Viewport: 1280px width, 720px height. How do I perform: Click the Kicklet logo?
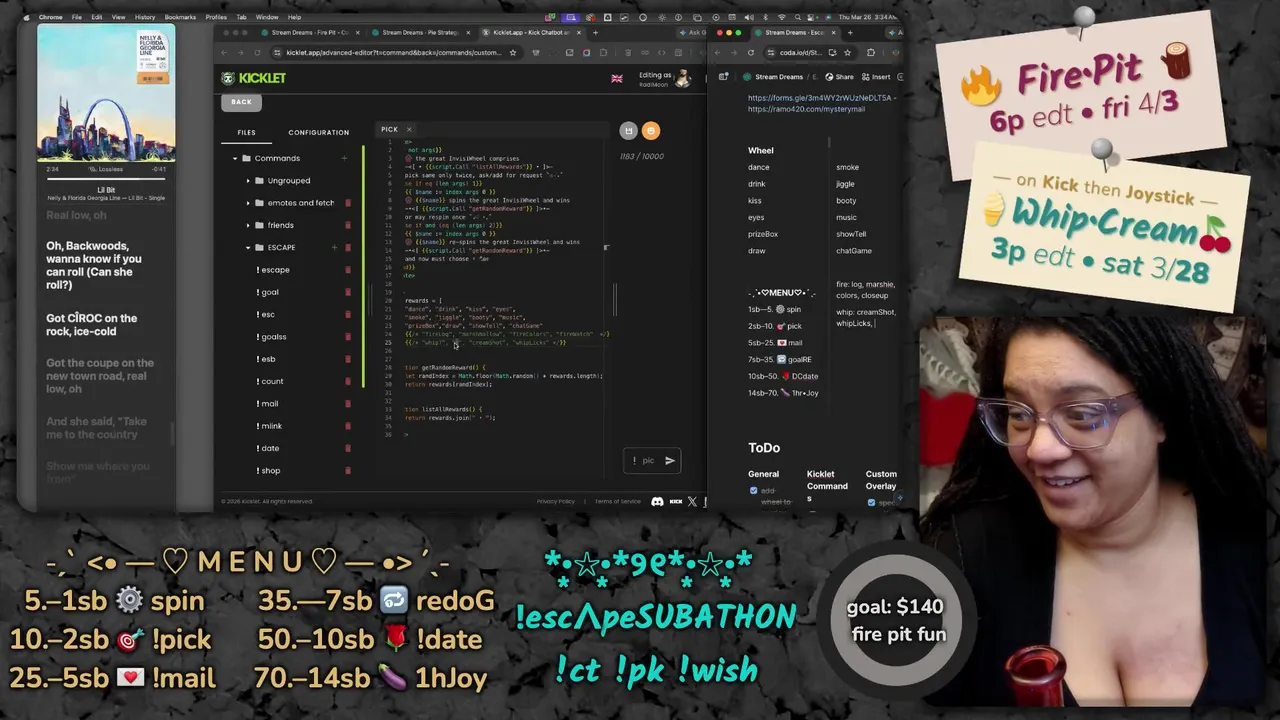[254, 78]
